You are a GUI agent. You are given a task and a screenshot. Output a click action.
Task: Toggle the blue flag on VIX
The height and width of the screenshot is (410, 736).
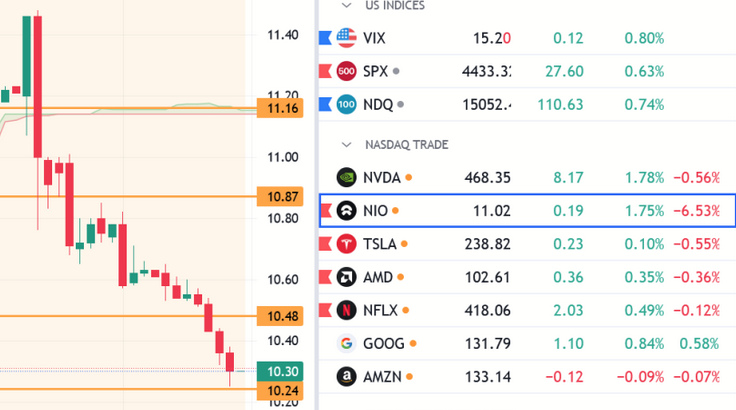point(324,38)
